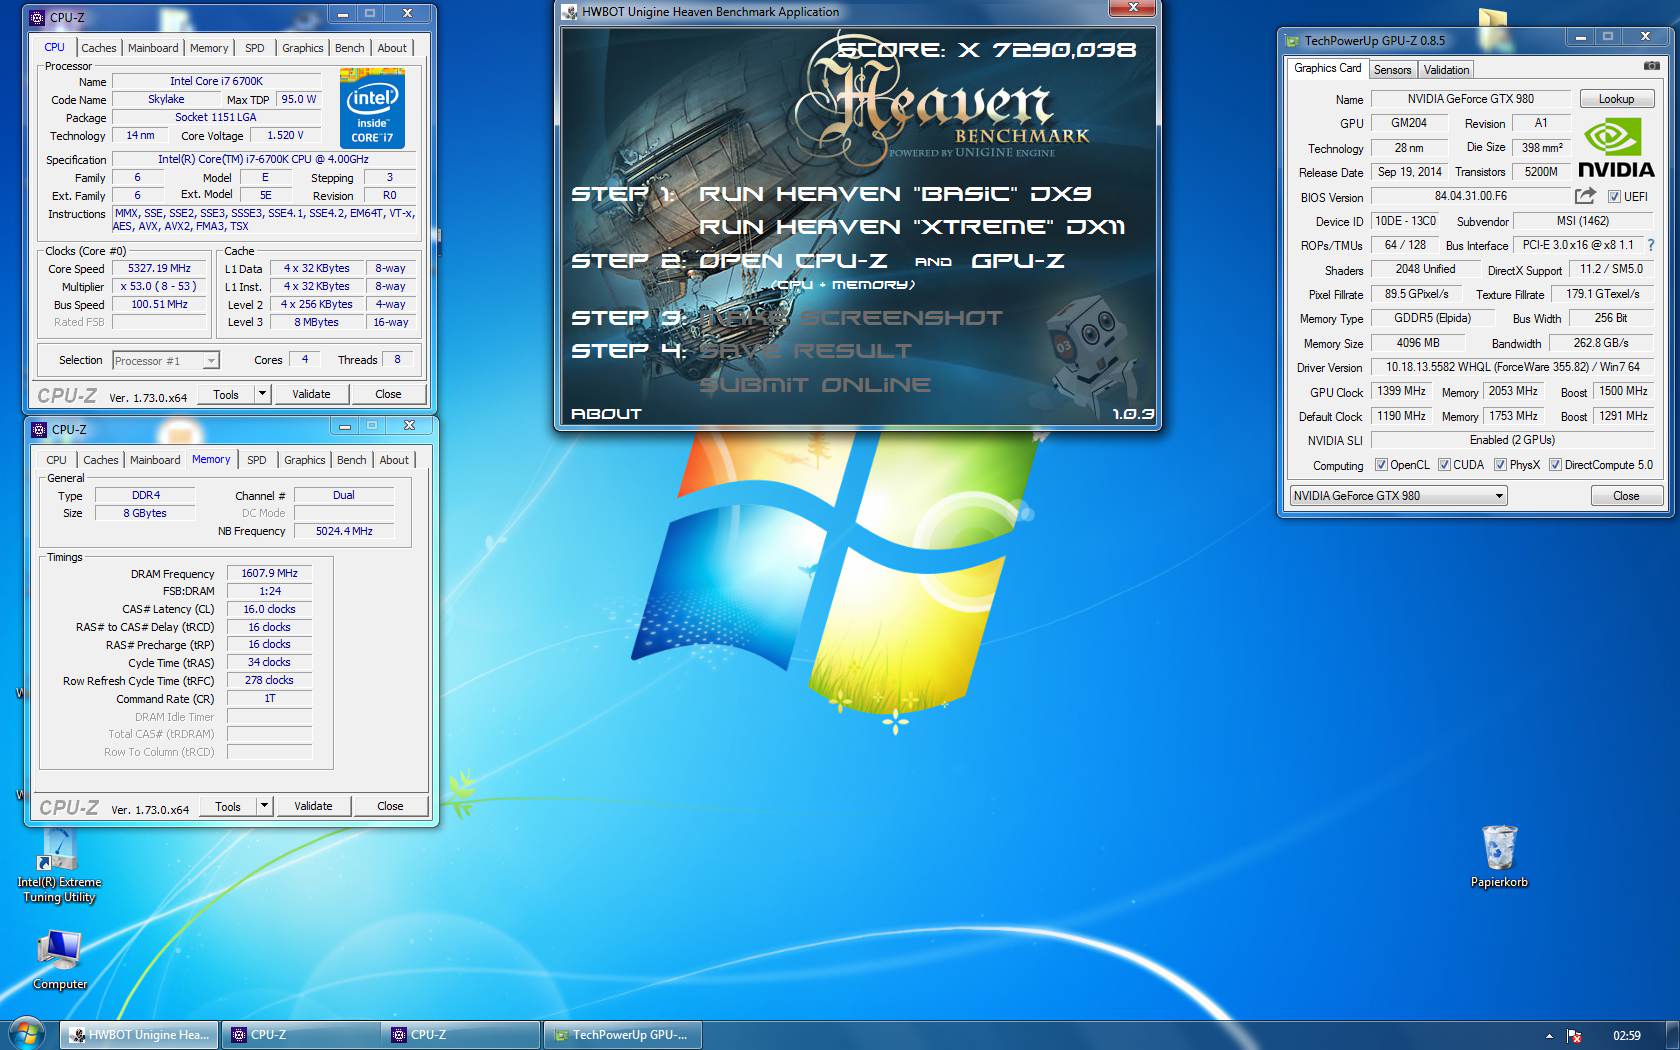Open Validation tab in GPU-Z
The width and height of the screenshot is (1680, 1050).
1446,70
